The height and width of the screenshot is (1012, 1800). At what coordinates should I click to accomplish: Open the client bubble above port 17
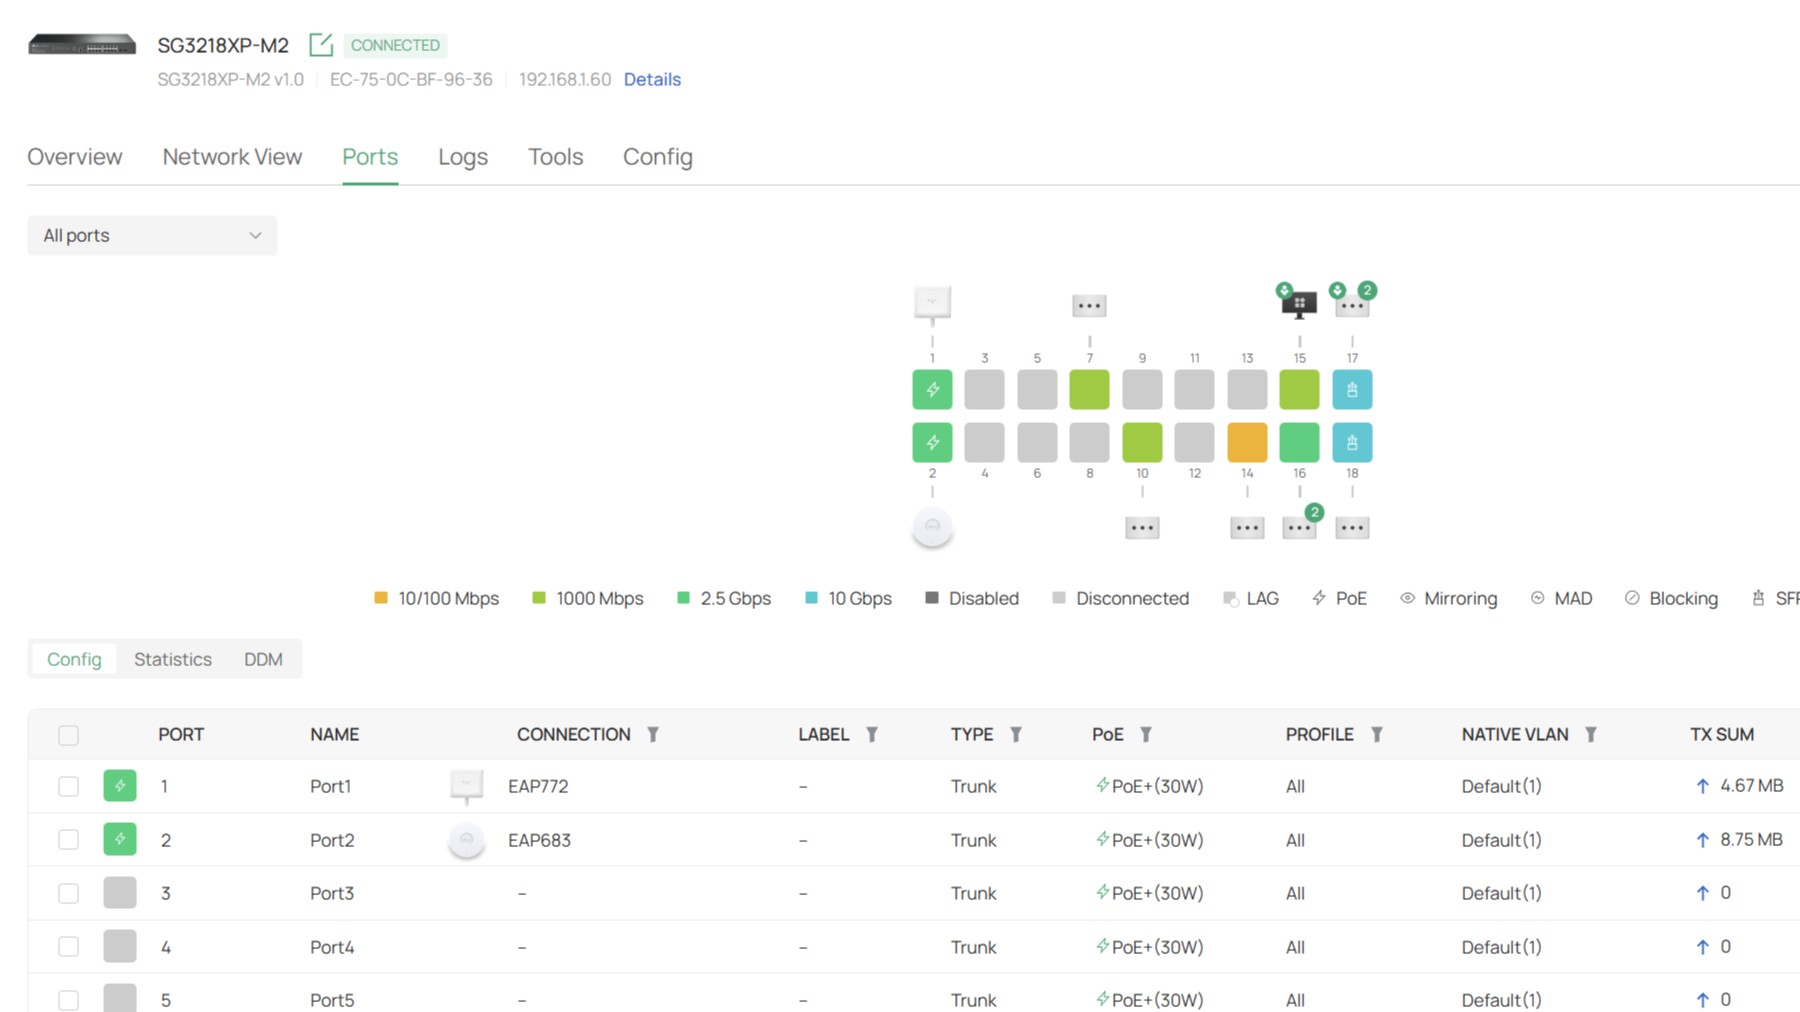pyautogui.click(x=1352, y=305)
